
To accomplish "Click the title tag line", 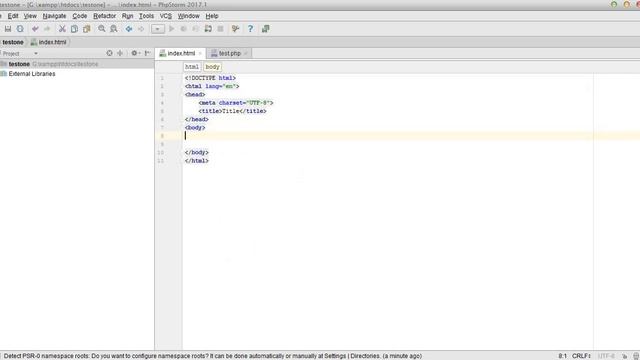I will (x=233, y=111).
